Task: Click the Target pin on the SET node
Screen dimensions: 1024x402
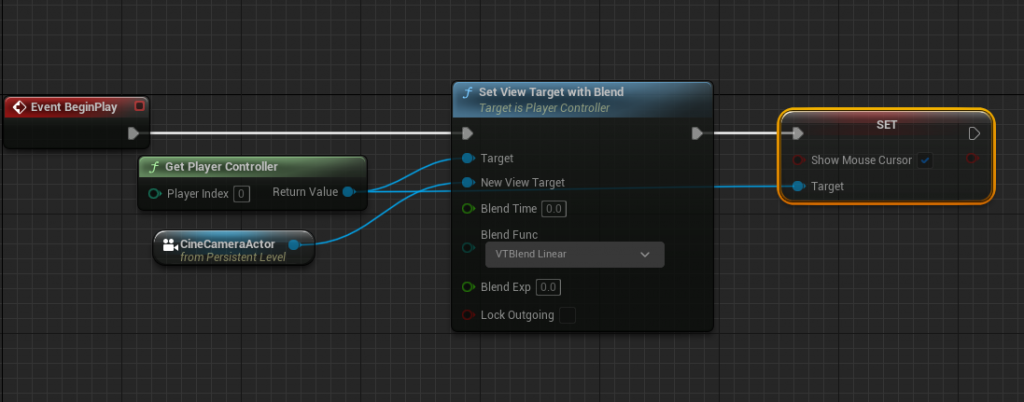Action: point(796,186)
